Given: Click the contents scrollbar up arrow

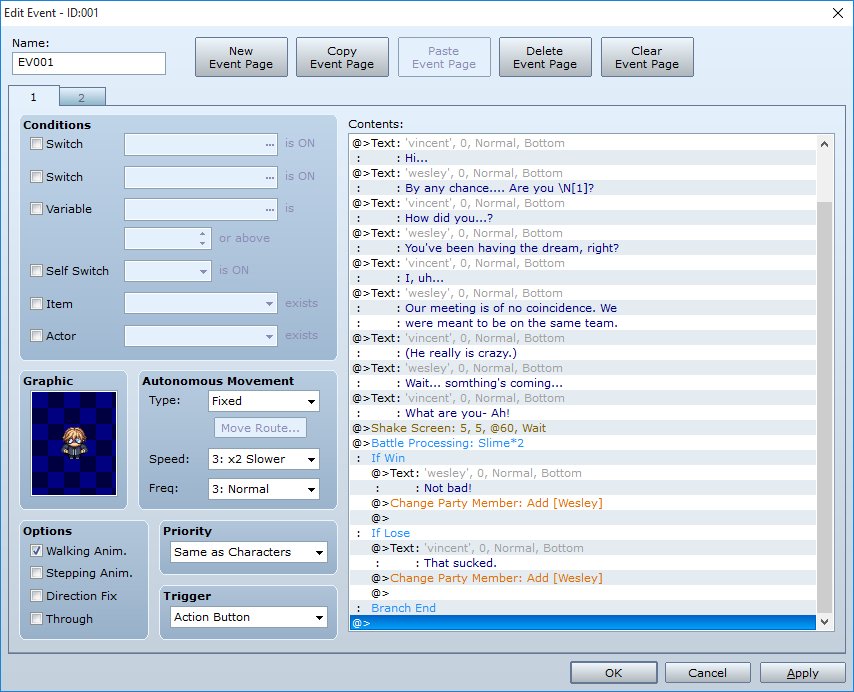Looking at the screenshot, I should (825, 144).
